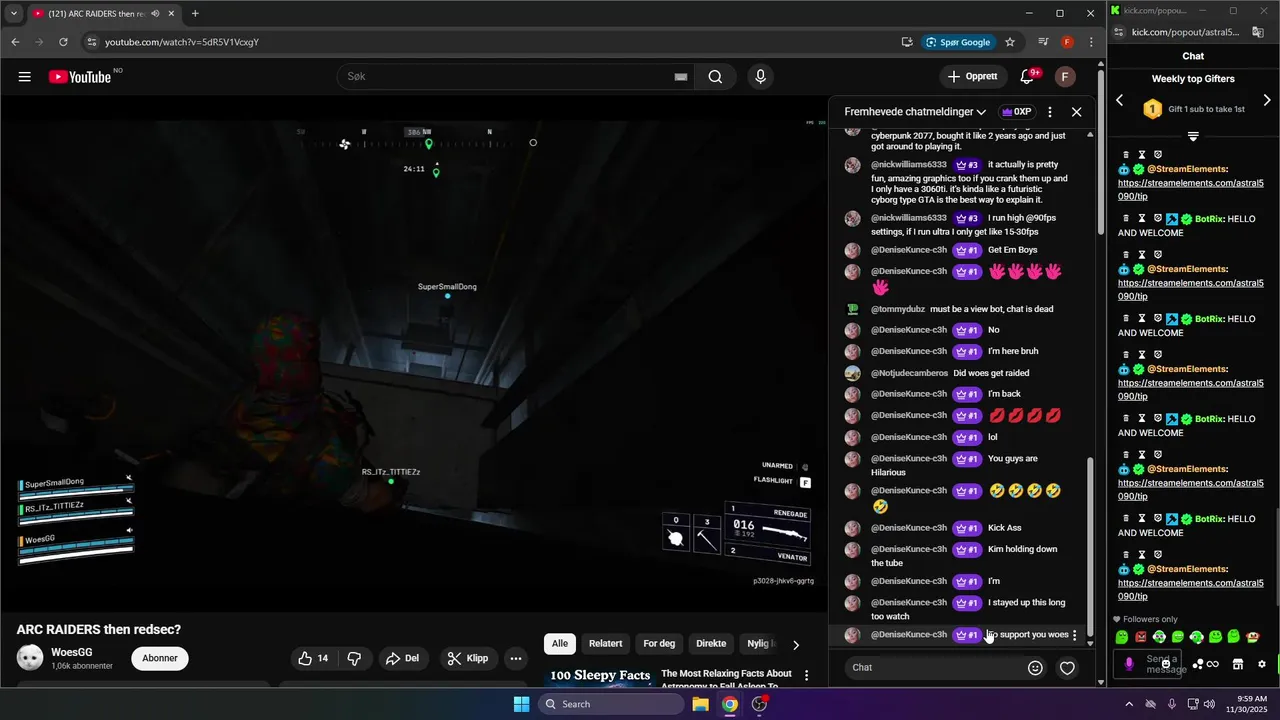The width and height of the screenshot is (1280, 720).
Task: Select the Direkte filter chip
Action: click(711, 644)
